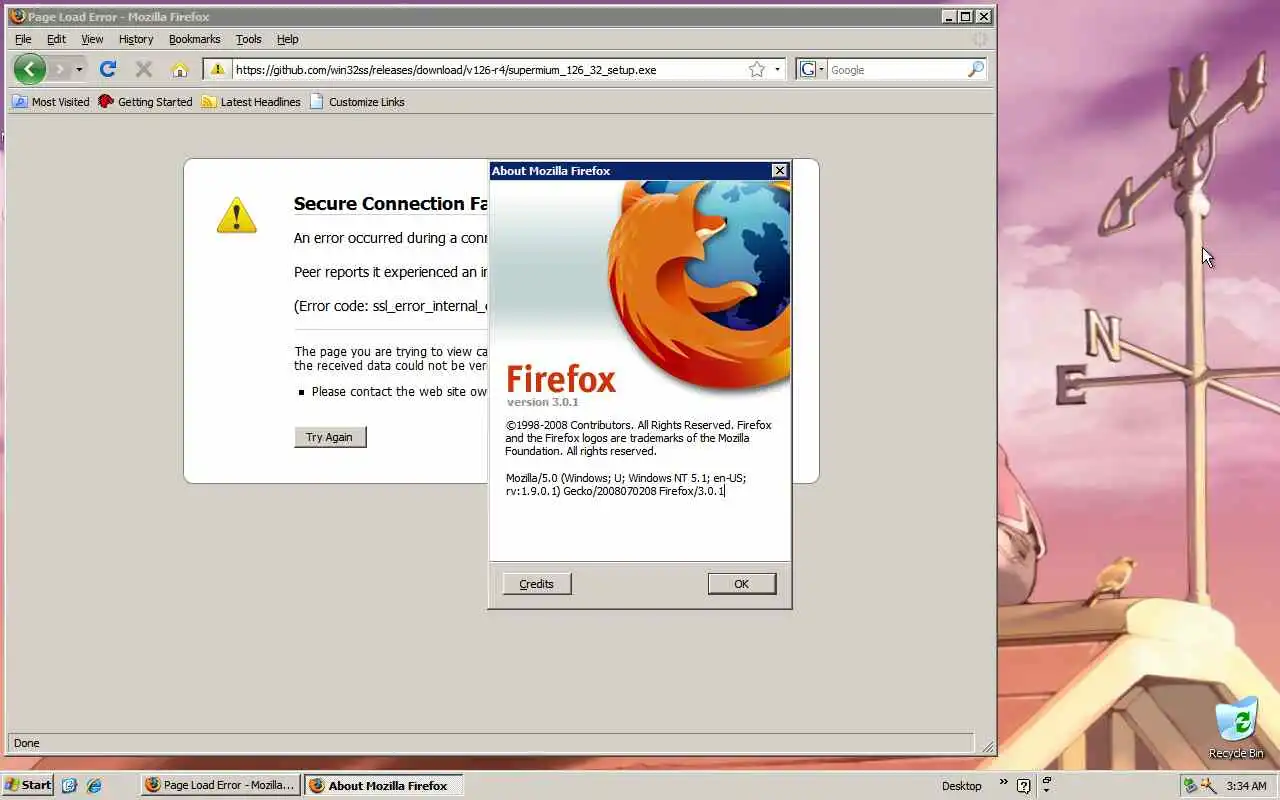The width and height of the screenshot is (1280, 800).
Task: Click the Try Again button
Action: coord(330,437)
